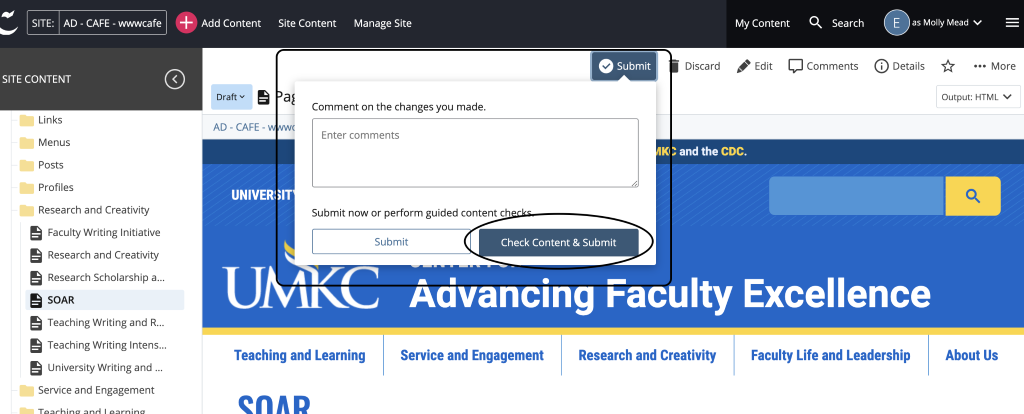The width and height of the screenshot is (1024, 414).
Task: Click the Submit checkmark toolbar button
Action: point(624,66)
